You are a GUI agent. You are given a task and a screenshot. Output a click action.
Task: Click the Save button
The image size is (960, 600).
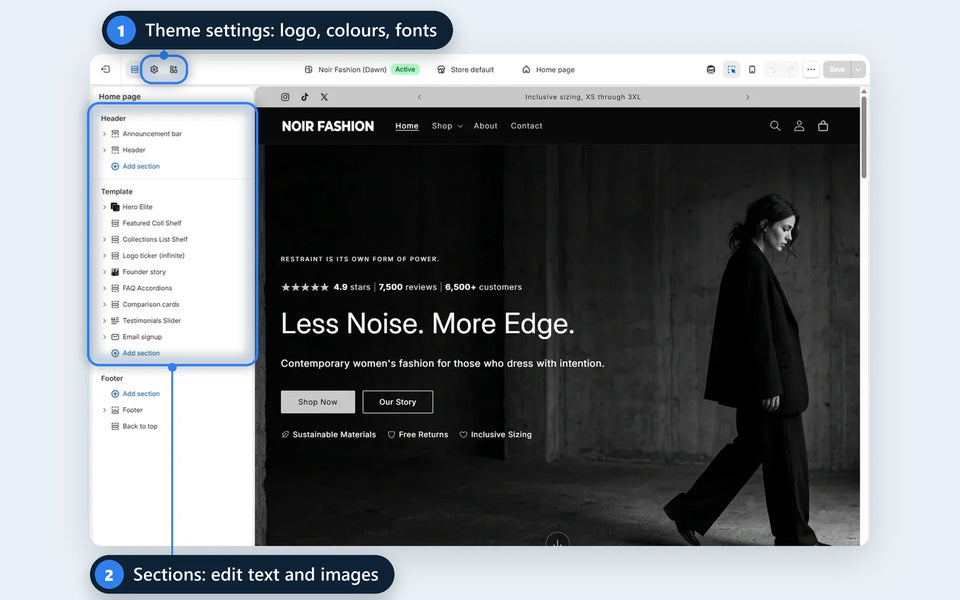pos(837,70)
